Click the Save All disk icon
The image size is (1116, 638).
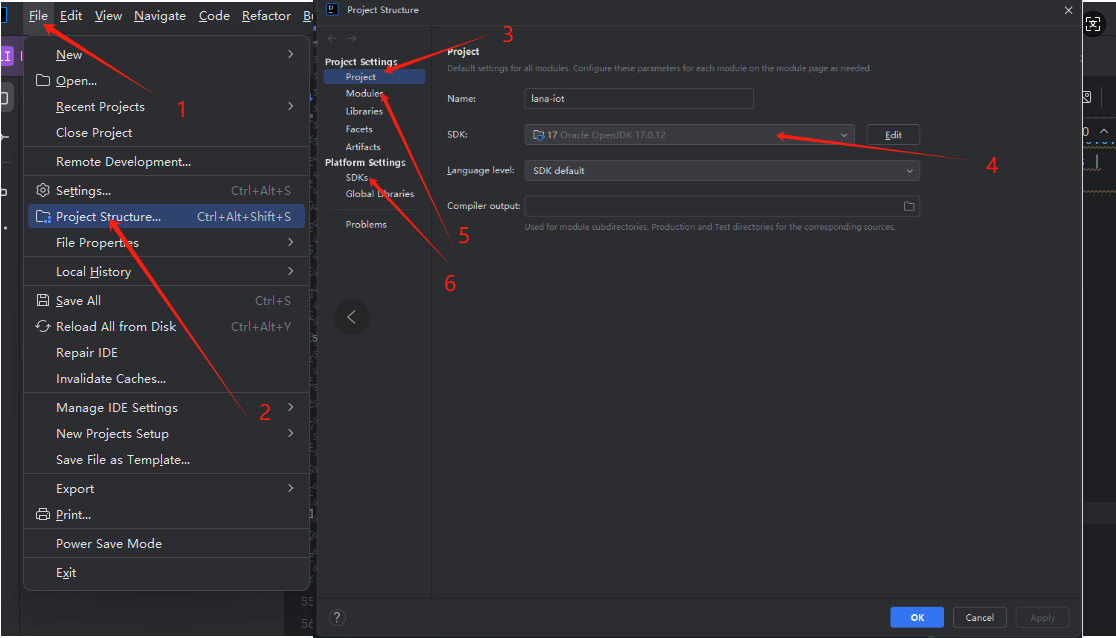[43, 300]
